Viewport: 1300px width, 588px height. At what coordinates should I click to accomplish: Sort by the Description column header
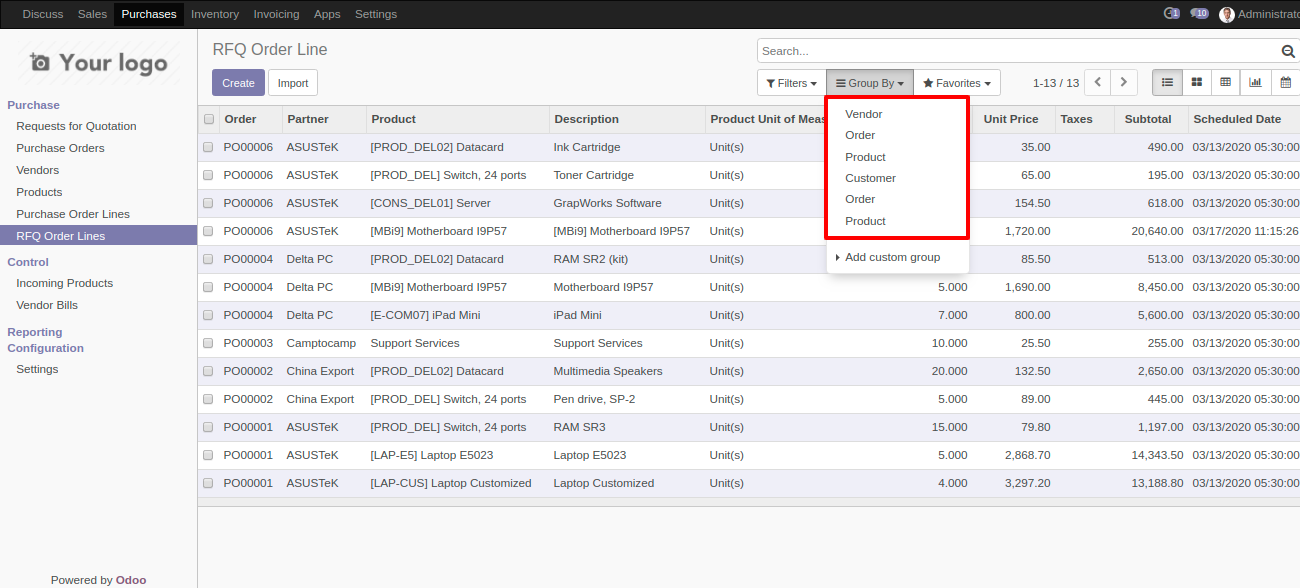click(x=627, y=119)
